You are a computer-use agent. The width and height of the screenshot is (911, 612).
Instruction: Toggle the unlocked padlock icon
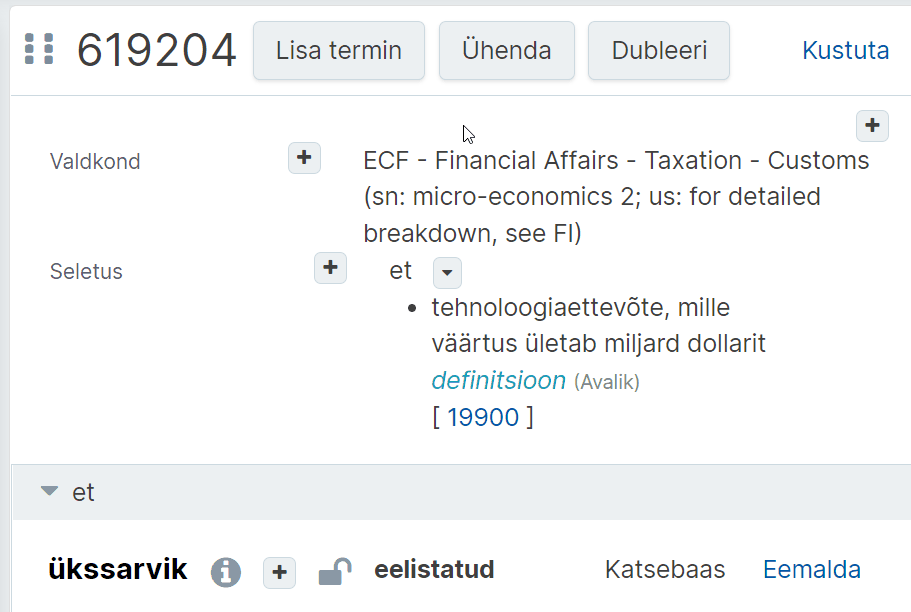[x=335, y=571]
